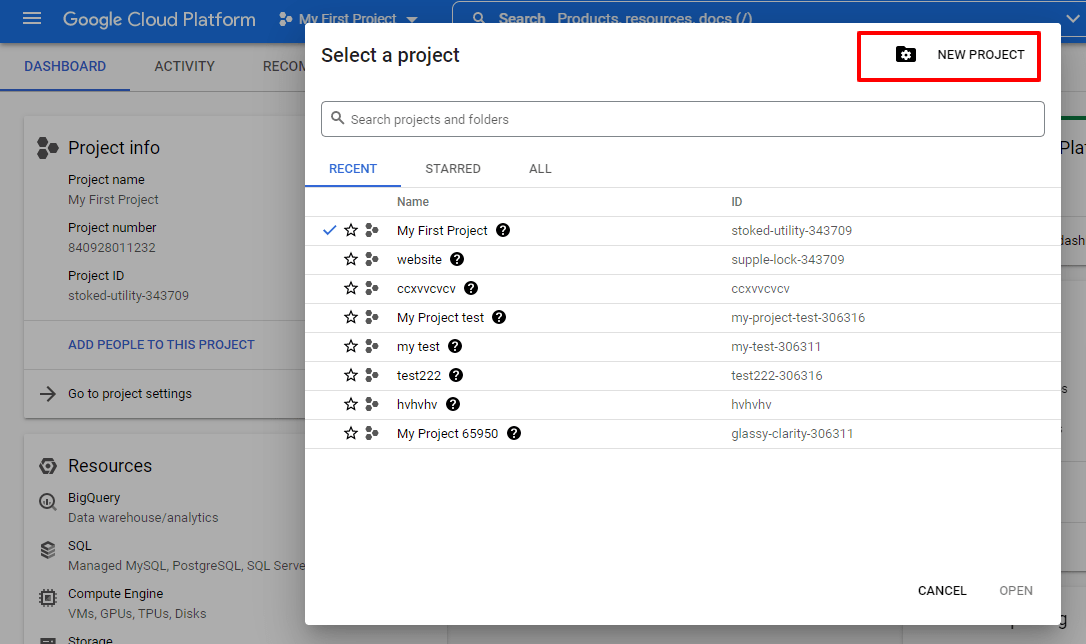The image size is (1086, 644).
Task: Open the My First Project selector dropdown
Action: point(348,19)
